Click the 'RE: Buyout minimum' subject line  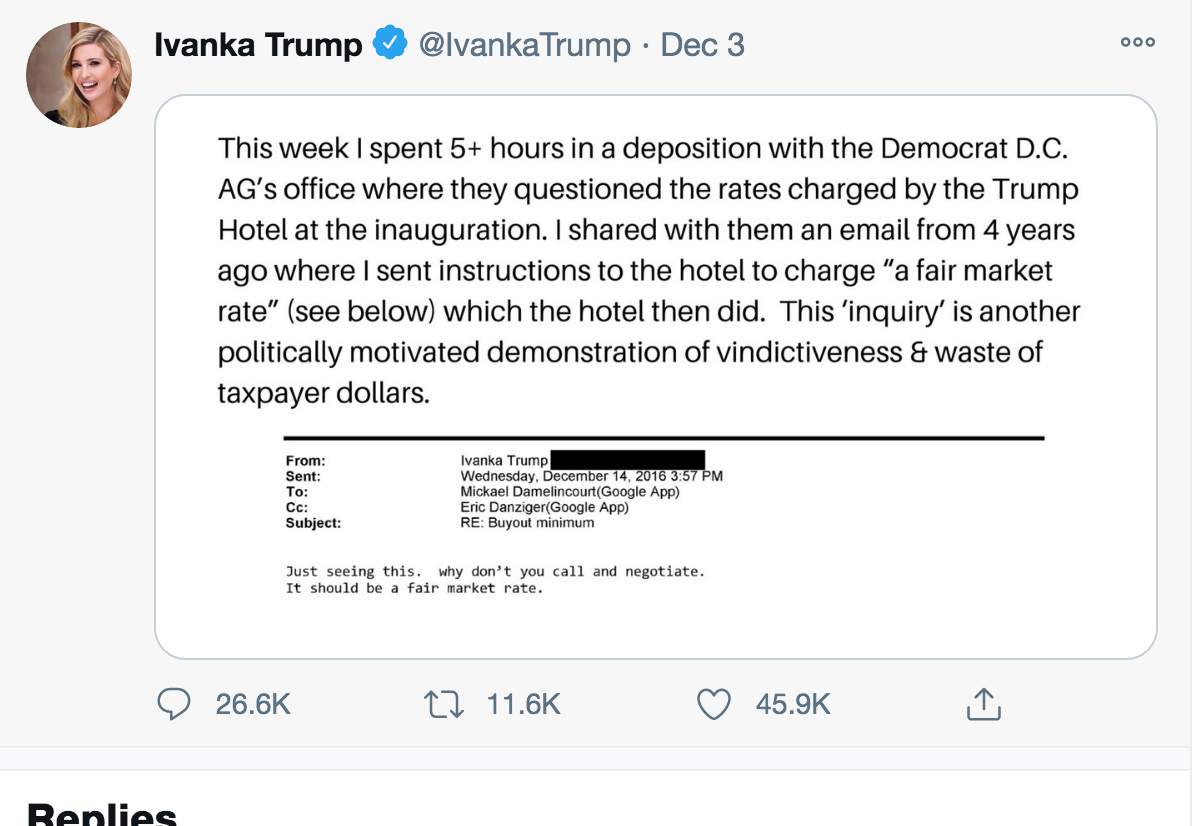(x=527, y=522)
